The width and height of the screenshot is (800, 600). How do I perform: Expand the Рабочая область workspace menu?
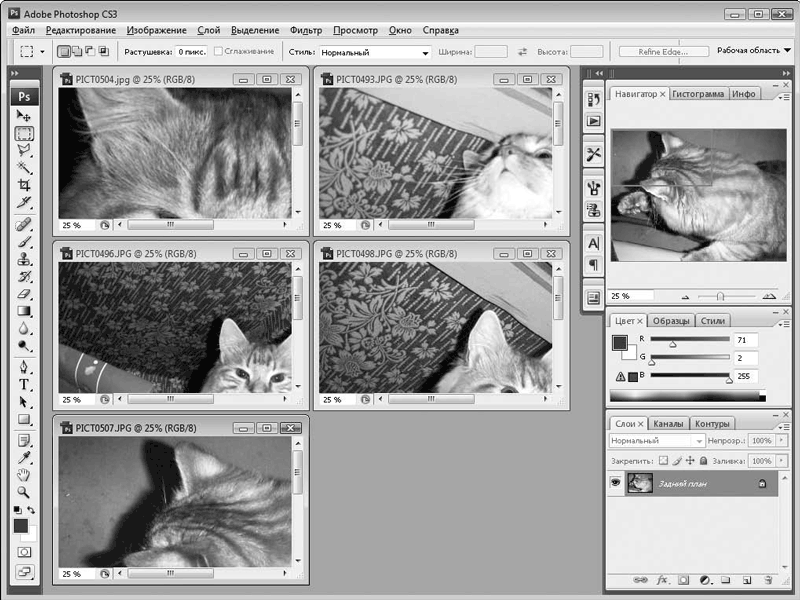[753, 50]
